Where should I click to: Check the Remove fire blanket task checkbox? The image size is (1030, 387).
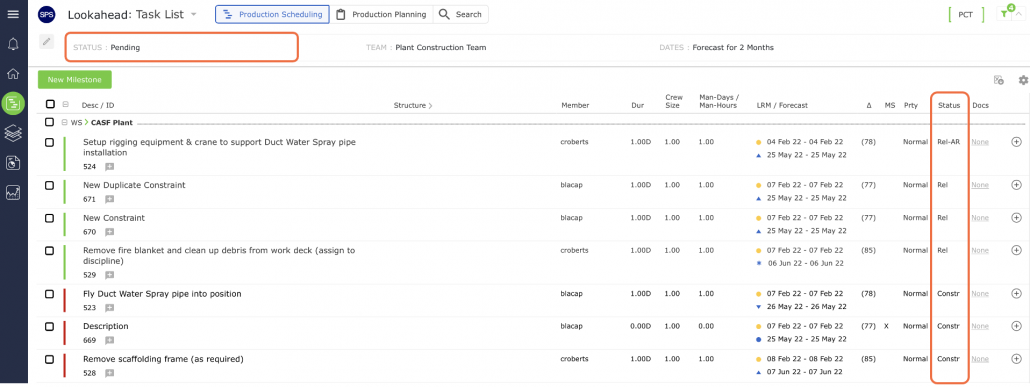[x=50, y=250]
